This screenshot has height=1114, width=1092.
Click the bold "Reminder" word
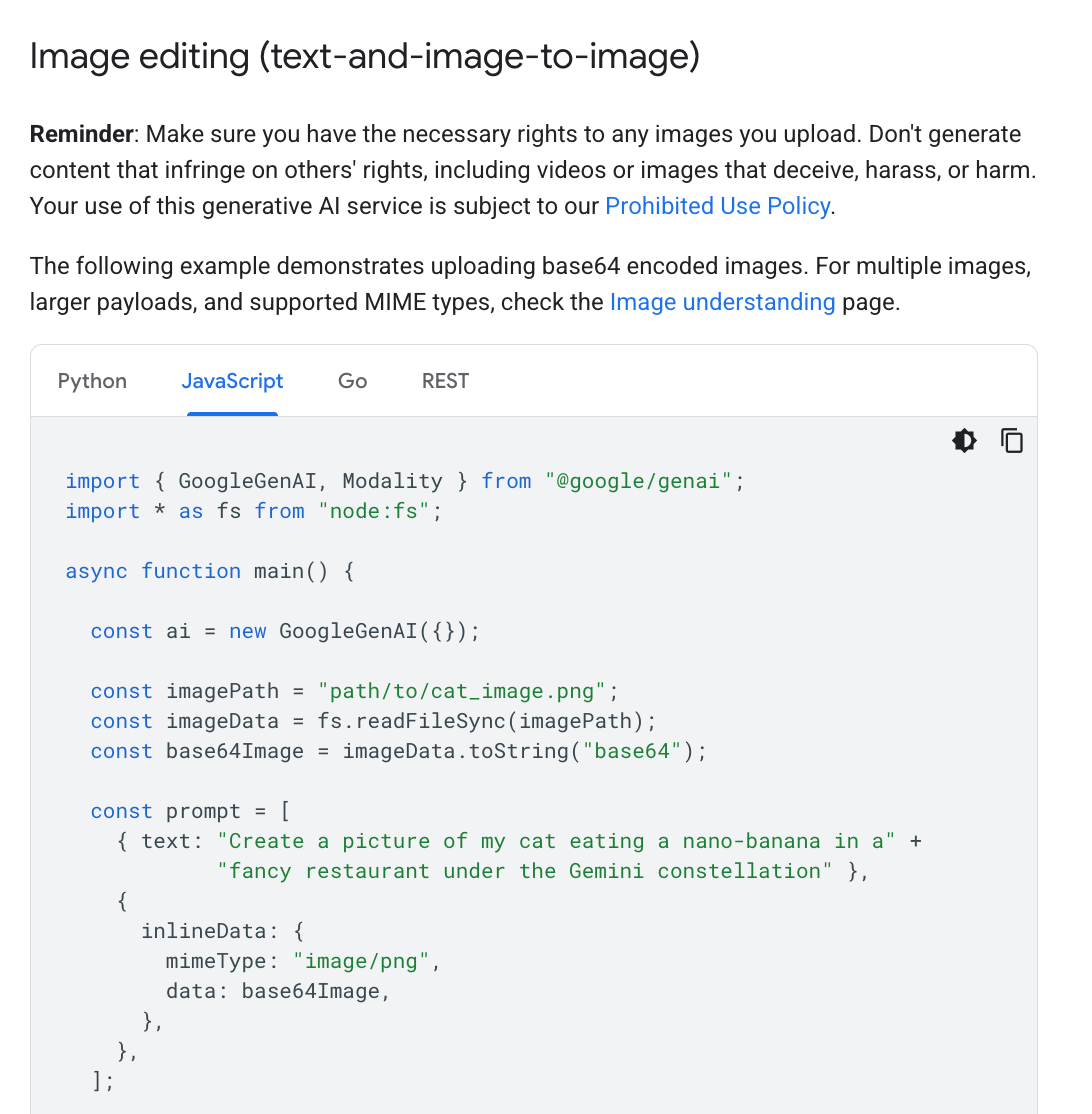(x=82, y=134)
